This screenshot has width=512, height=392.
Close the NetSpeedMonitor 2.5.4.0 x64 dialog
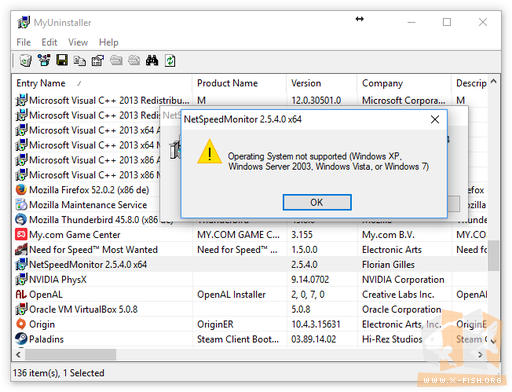[x=435, y=119]
